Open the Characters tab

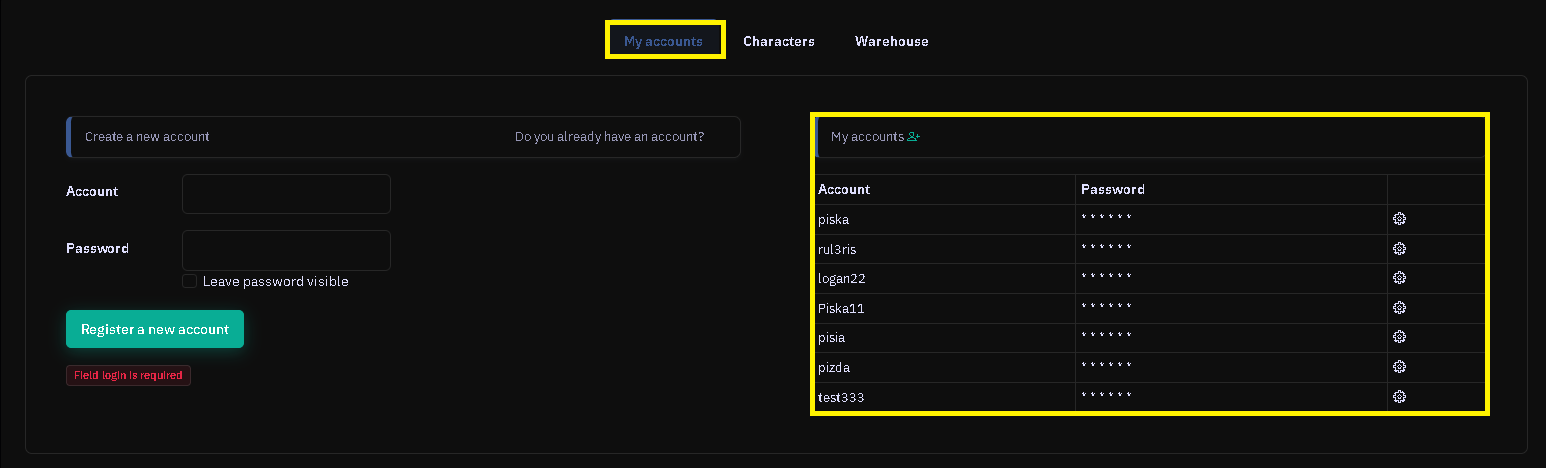pos(778,41)
